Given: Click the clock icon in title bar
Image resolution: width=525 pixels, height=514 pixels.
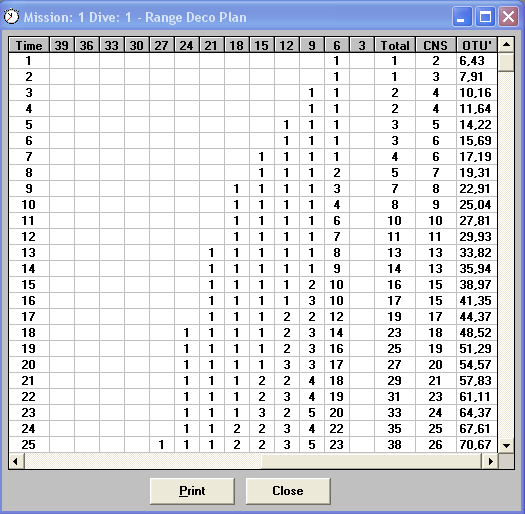Looking at the screenshot, I should 11,16.
